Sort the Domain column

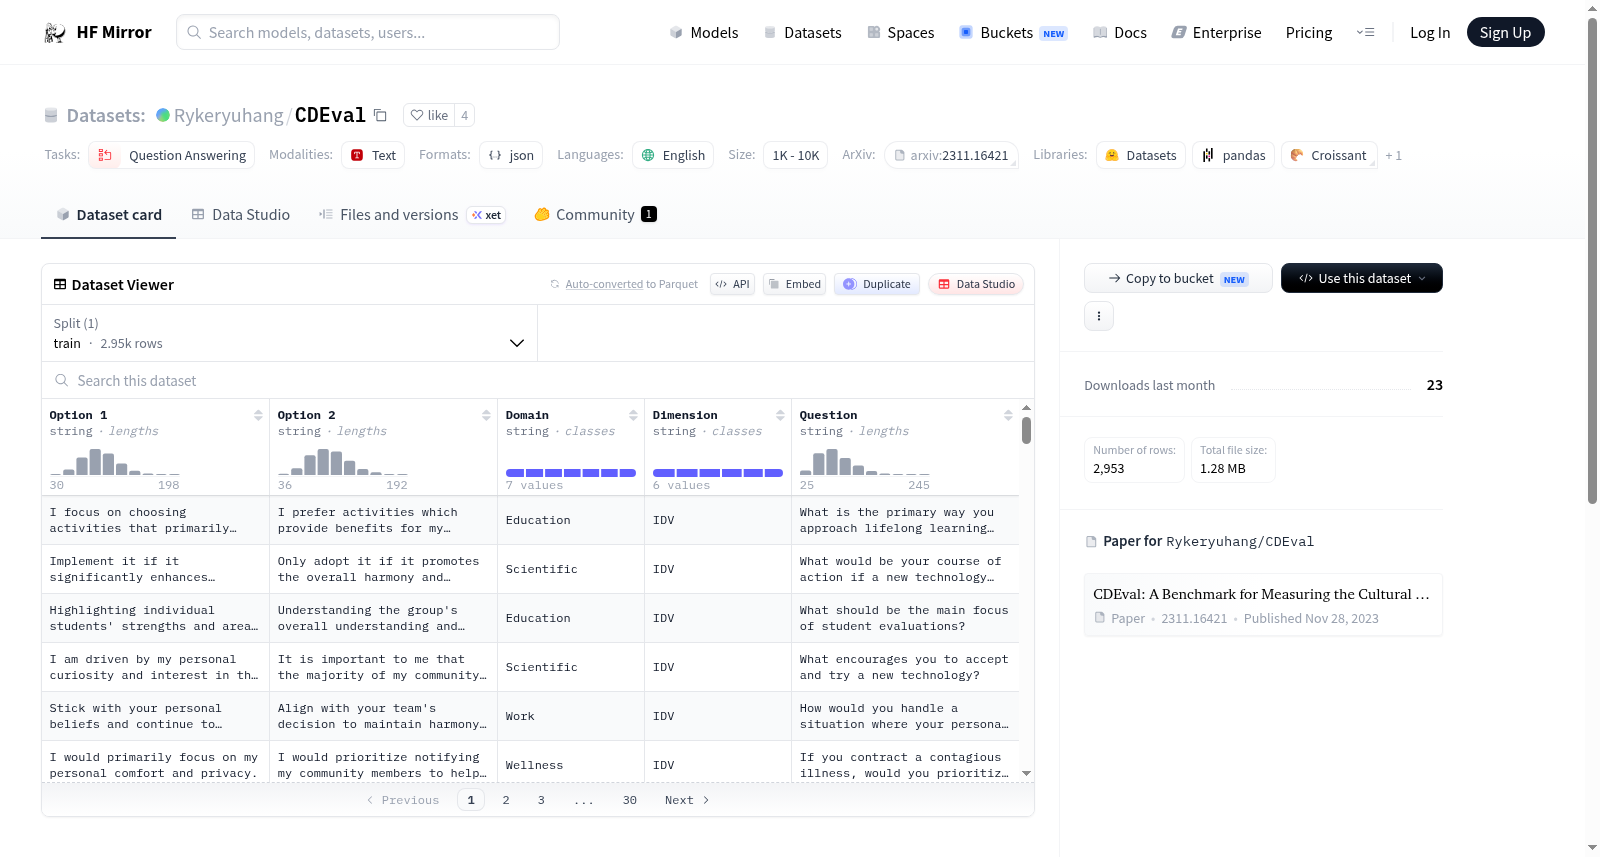pyautogui.click(x=633, y=415)
